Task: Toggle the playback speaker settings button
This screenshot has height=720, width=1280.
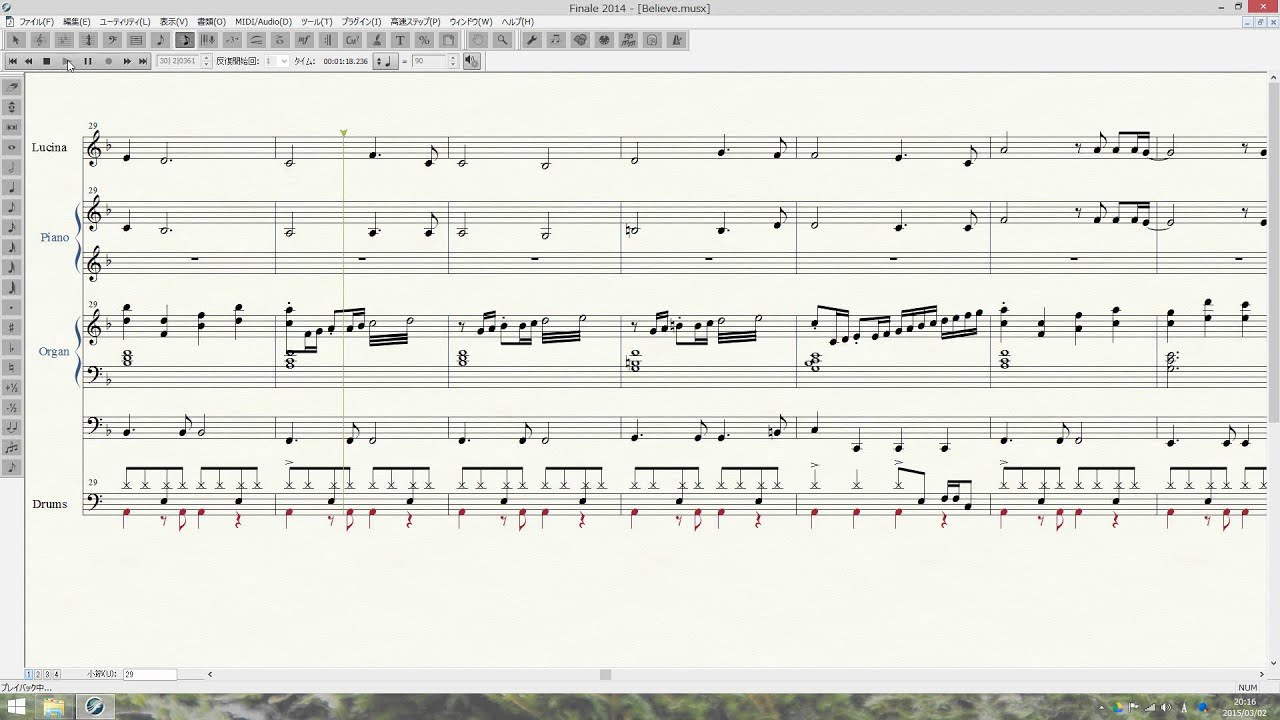Action: pos(471,61)
